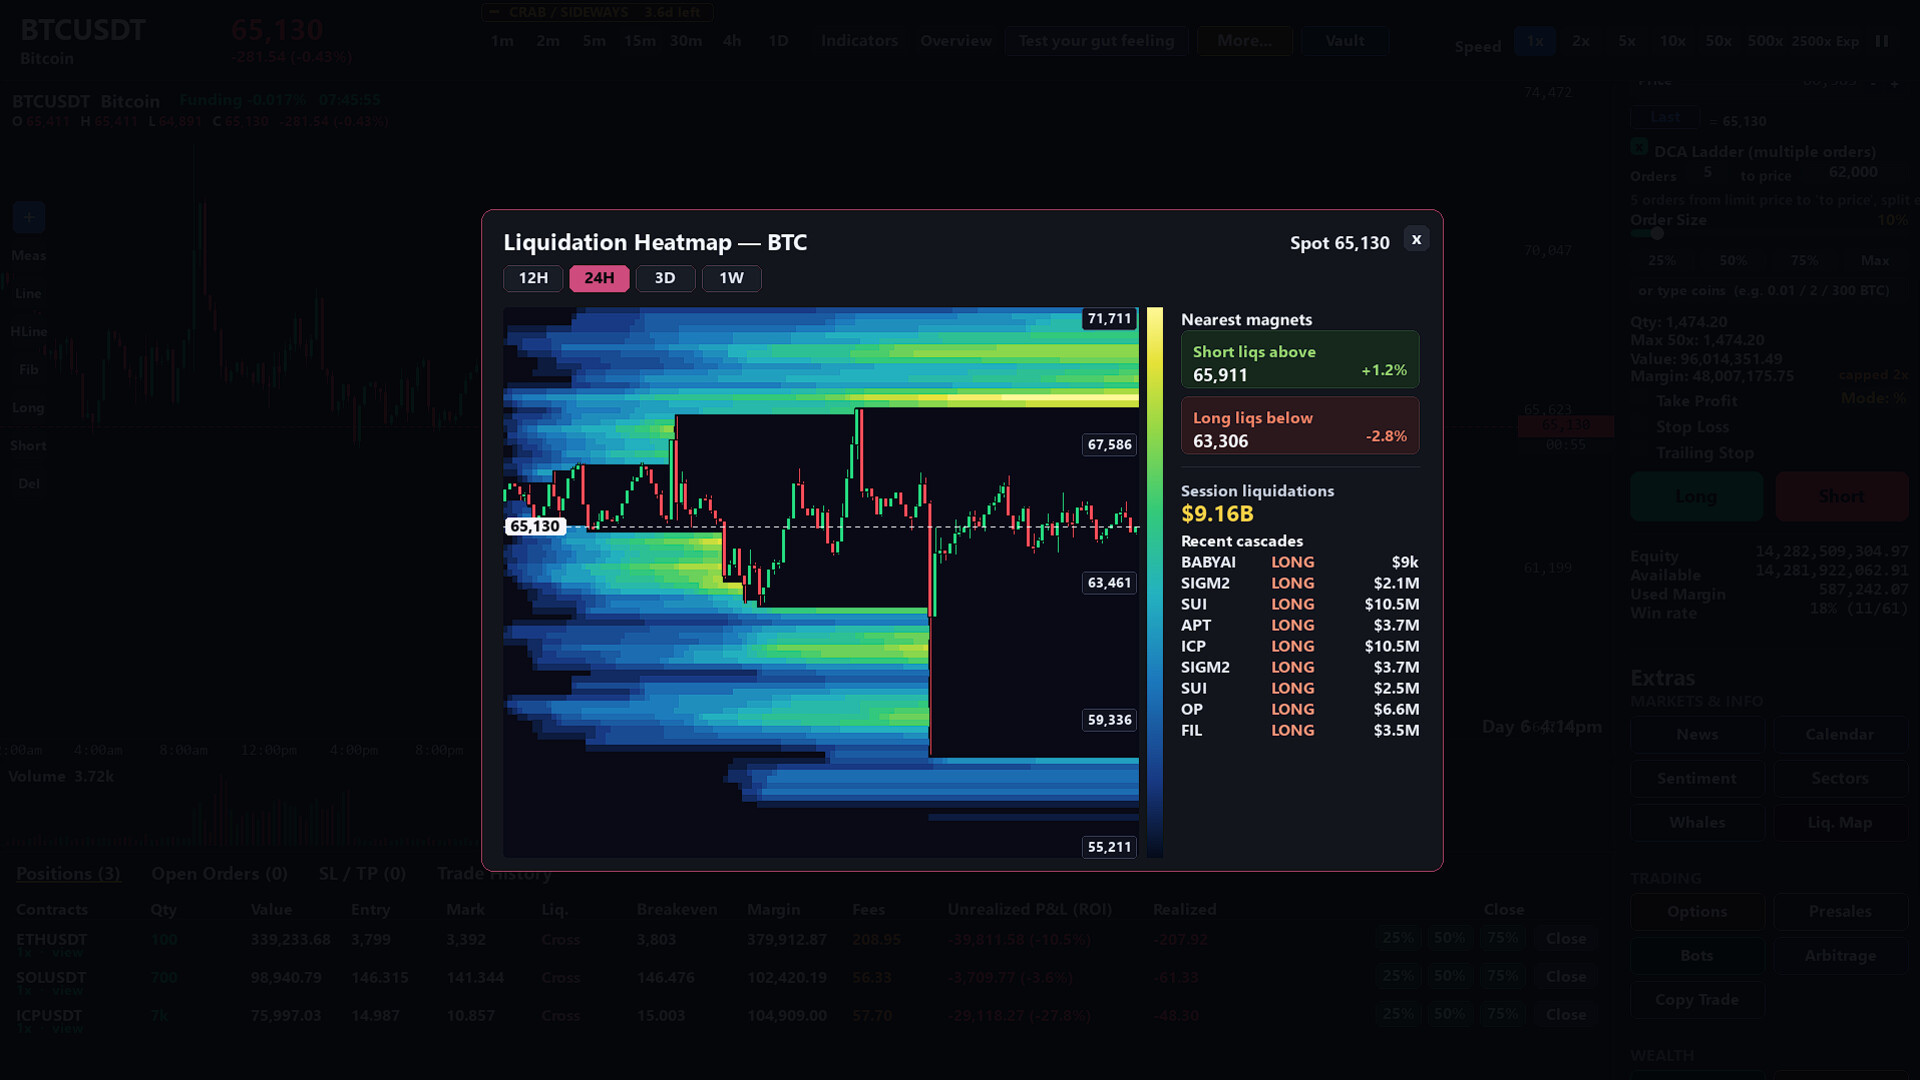
Task: Click the Short liqs above magnet card
Action: (1300, 360)
